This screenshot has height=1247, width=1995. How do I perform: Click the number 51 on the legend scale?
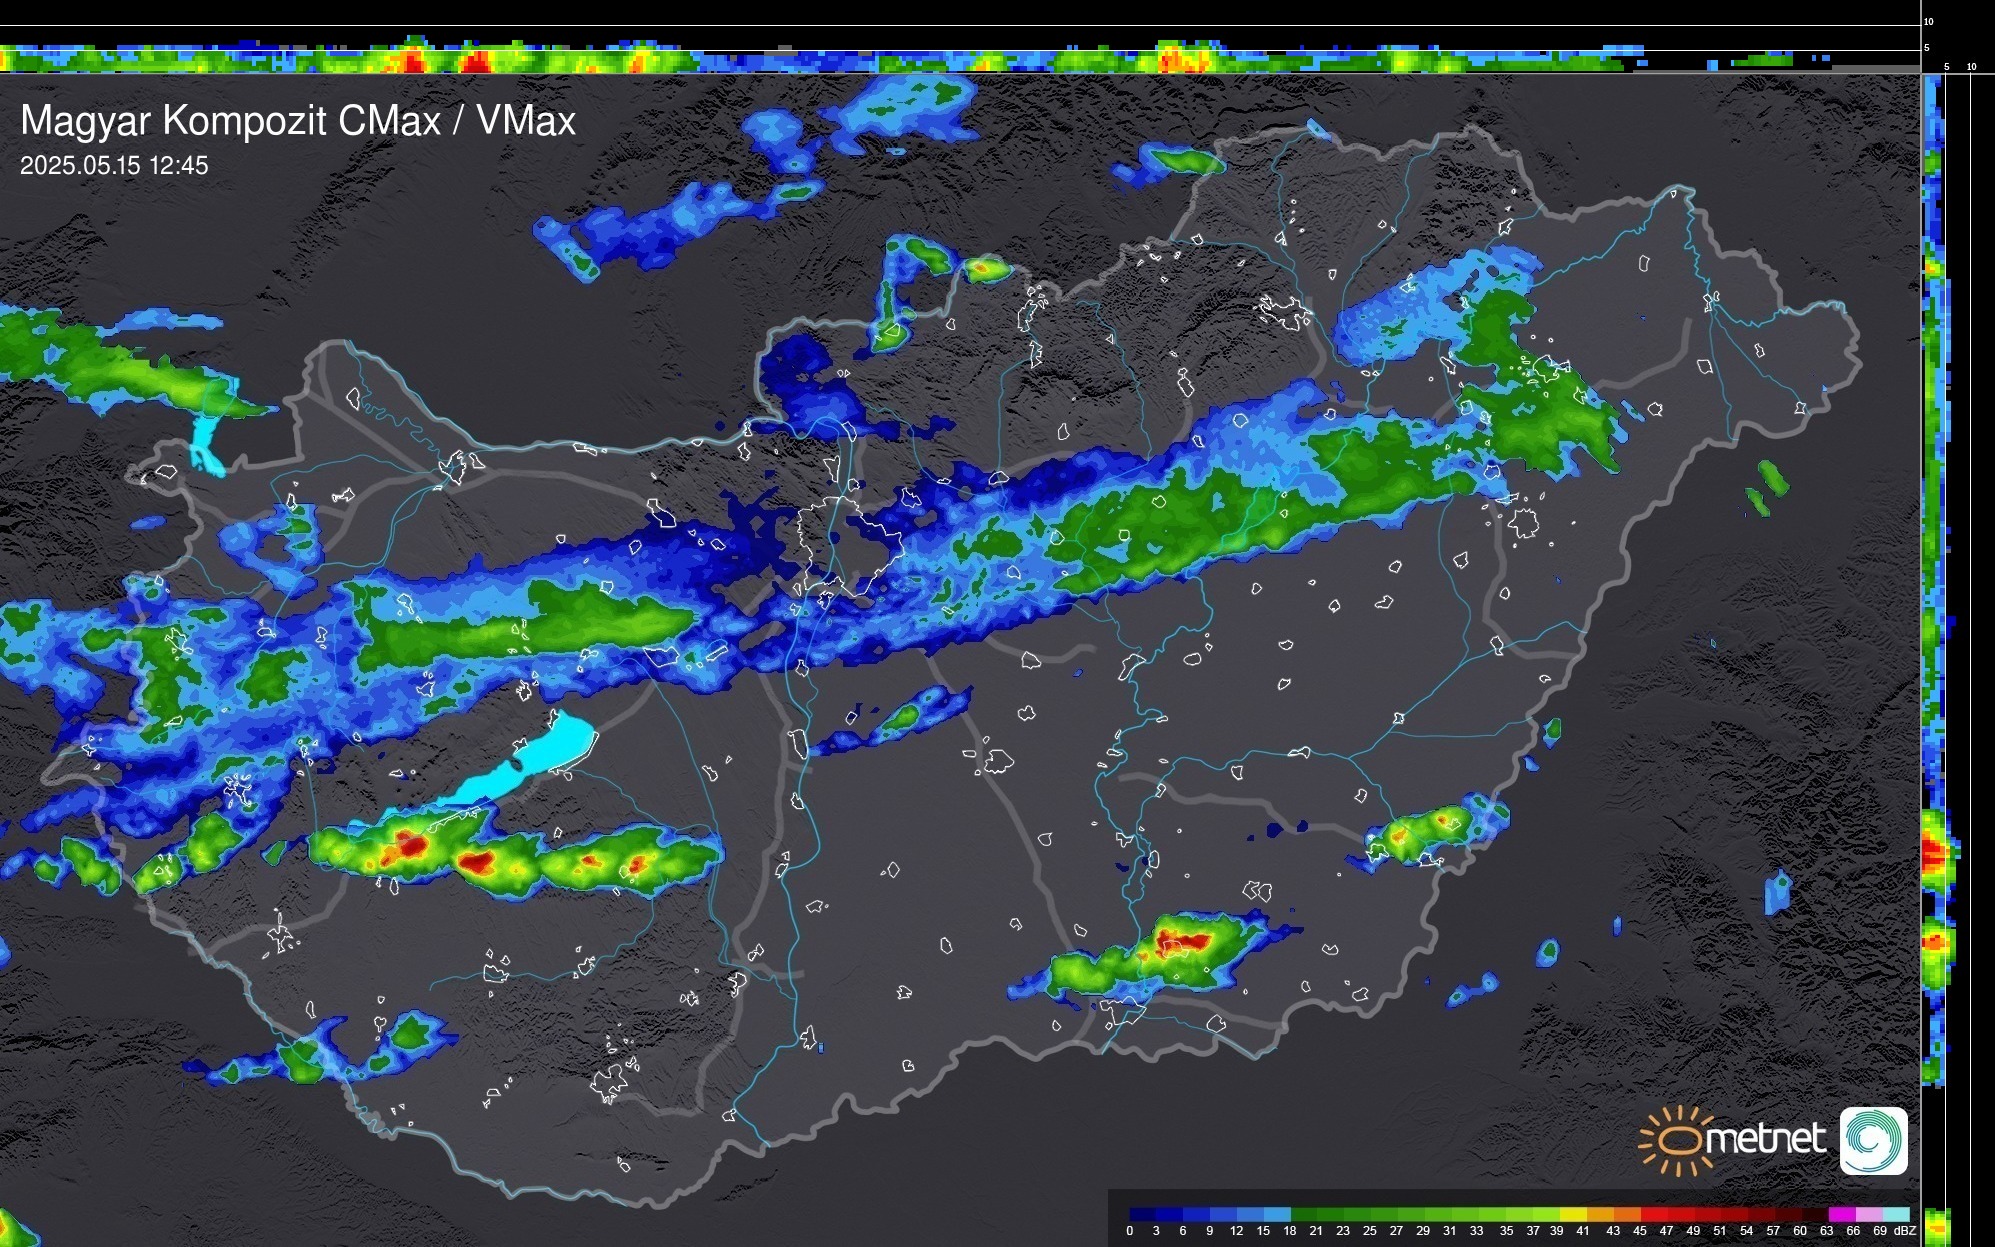[1719, 1231]
